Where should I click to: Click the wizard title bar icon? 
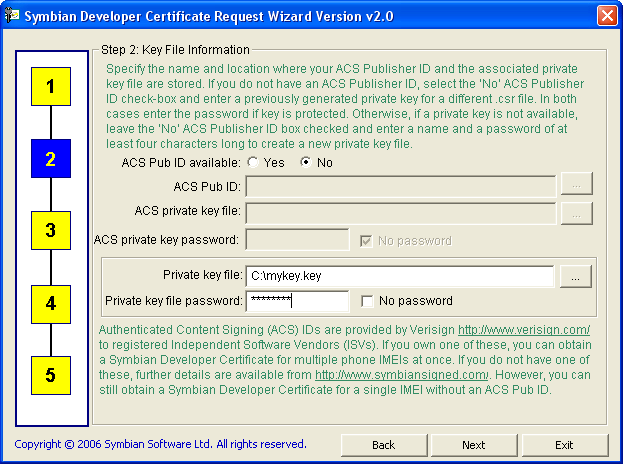[x=12, y=15]
